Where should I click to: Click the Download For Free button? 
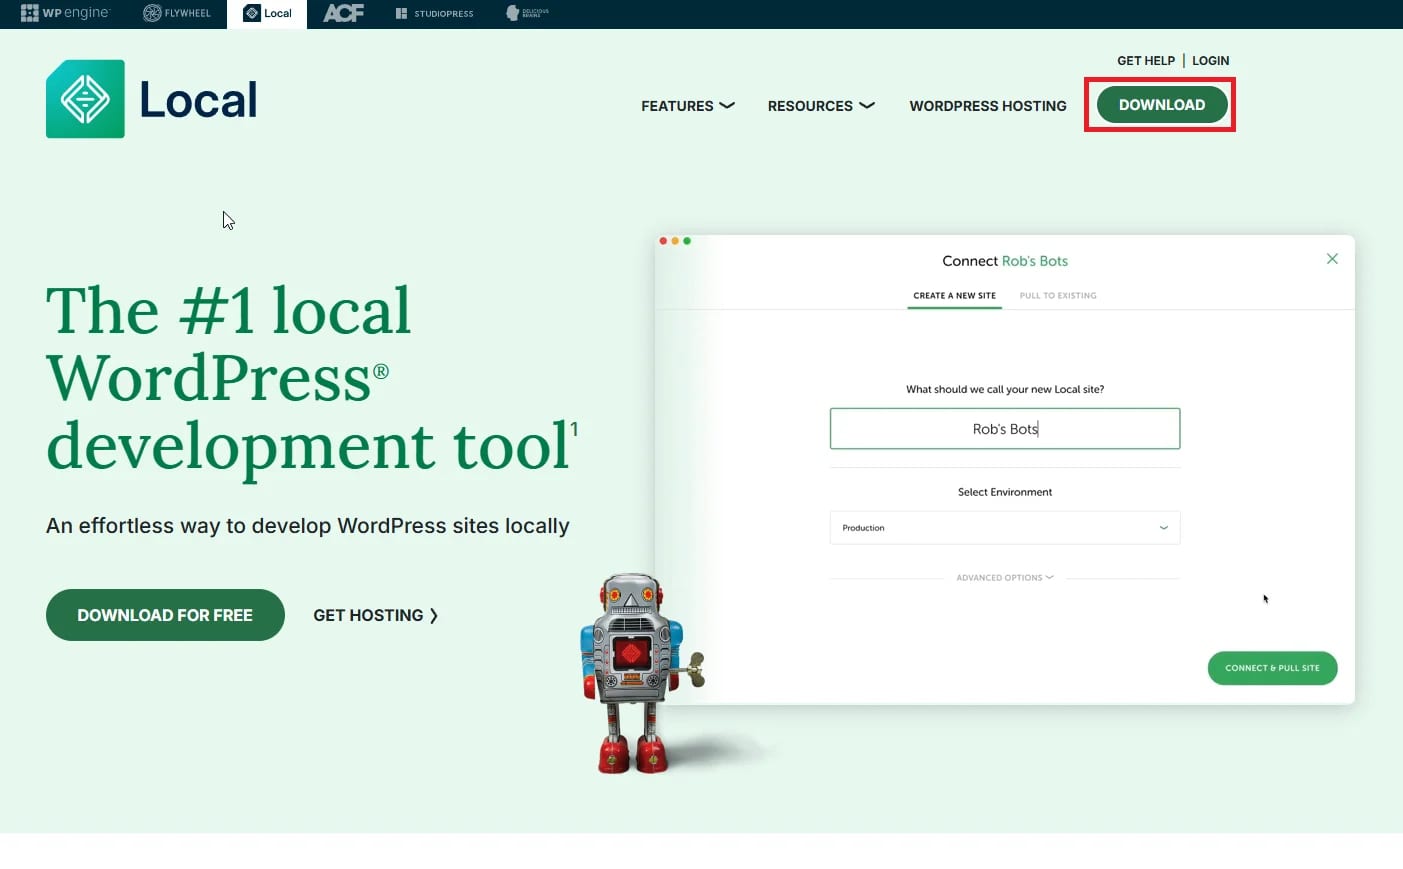(x=164, y=614)
